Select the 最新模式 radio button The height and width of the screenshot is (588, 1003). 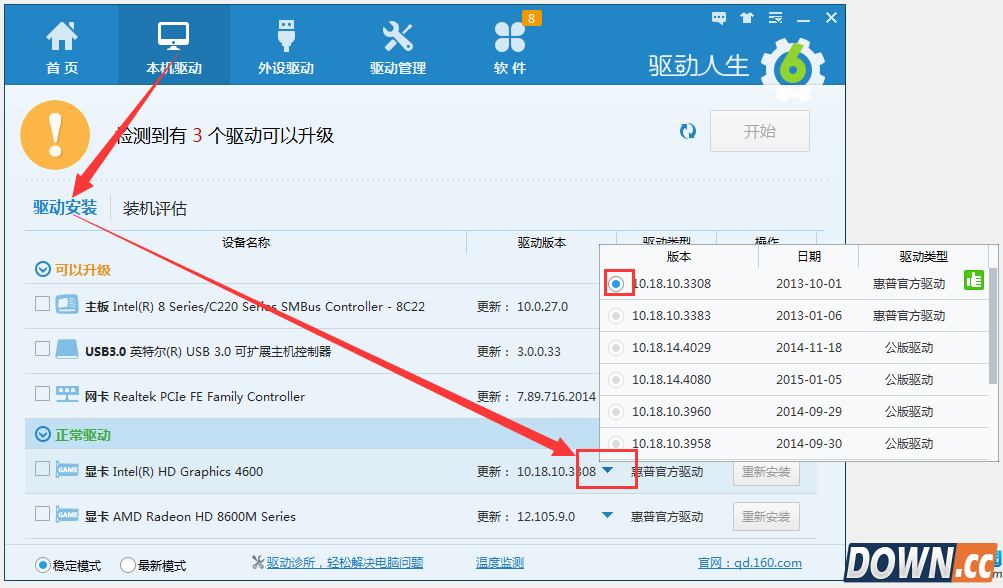pyautogui.click(x=128, y=565)
